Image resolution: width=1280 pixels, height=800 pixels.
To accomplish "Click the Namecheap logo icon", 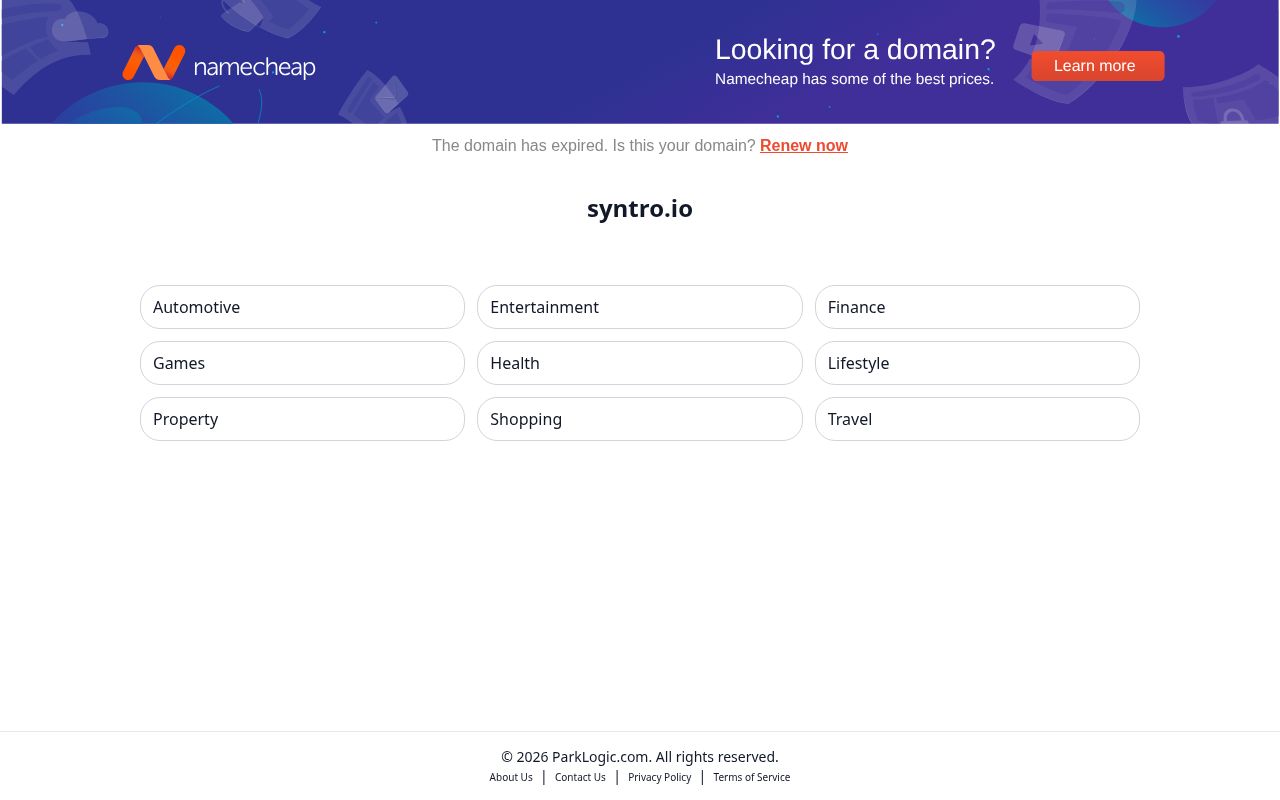I will pos(154,62).
